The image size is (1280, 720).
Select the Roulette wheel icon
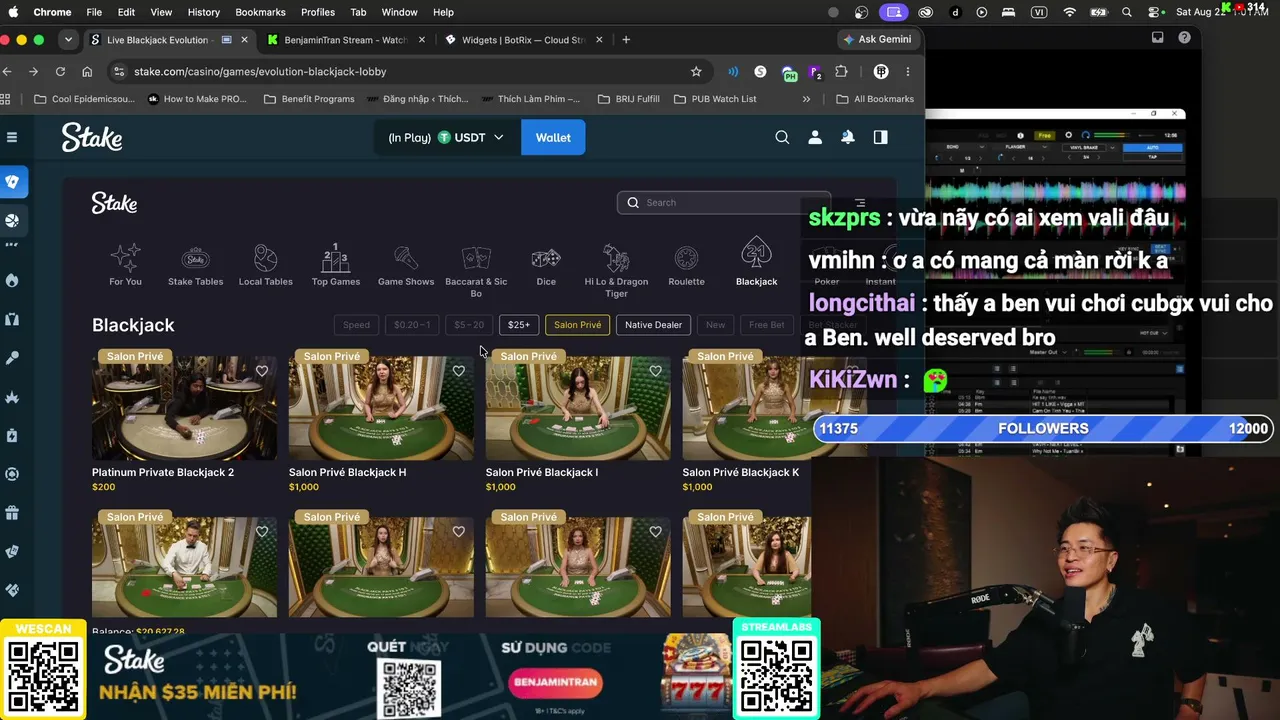coord(686,258)
